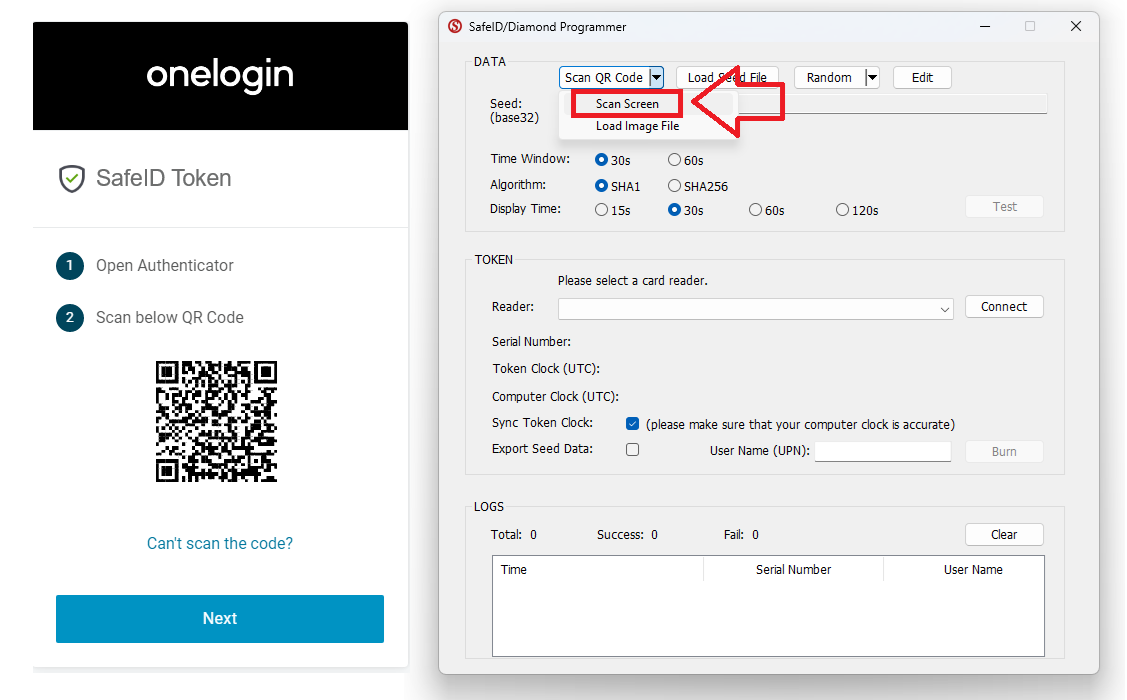Click the blue Next button

pos(220,618)
